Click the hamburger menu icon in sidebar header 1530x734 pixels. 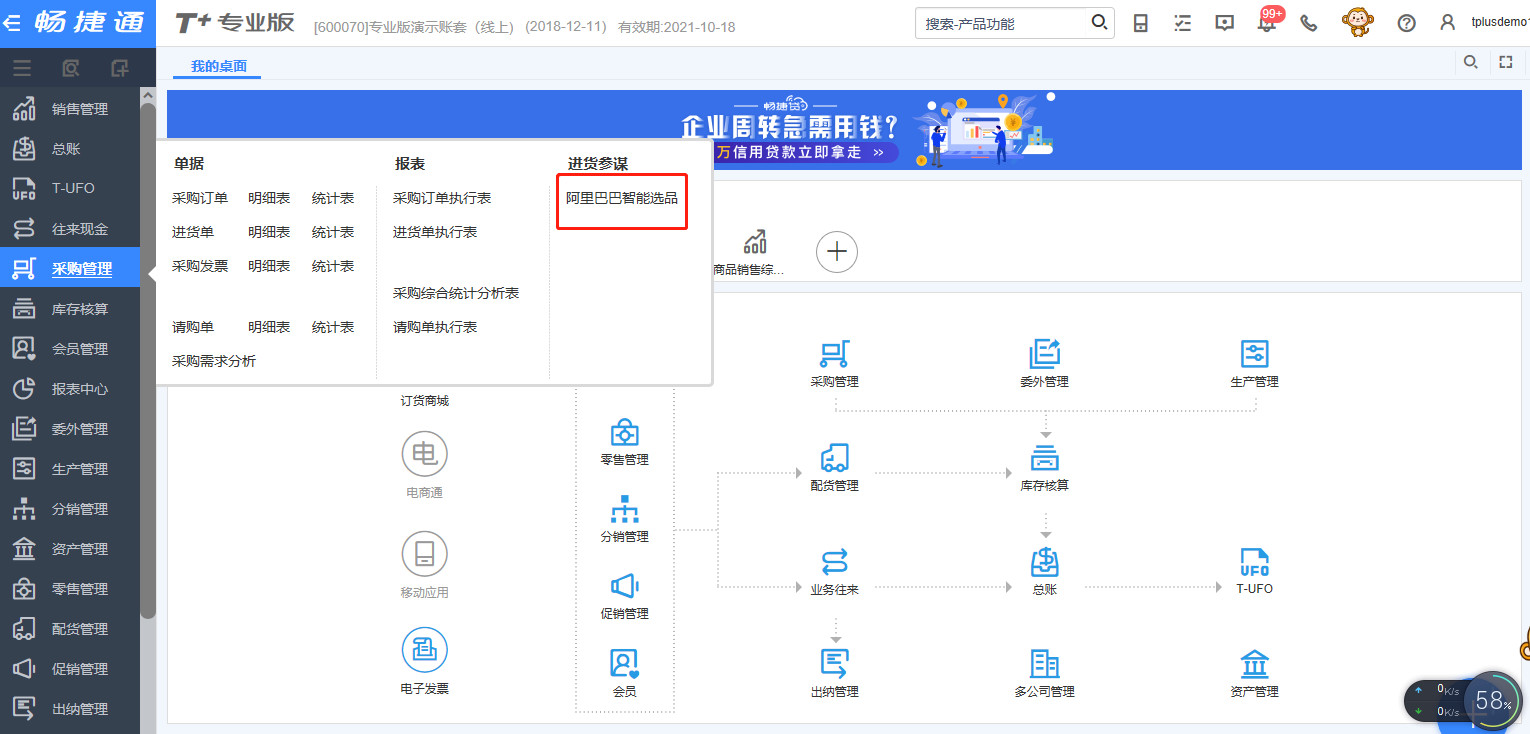[x=22, y=68]
